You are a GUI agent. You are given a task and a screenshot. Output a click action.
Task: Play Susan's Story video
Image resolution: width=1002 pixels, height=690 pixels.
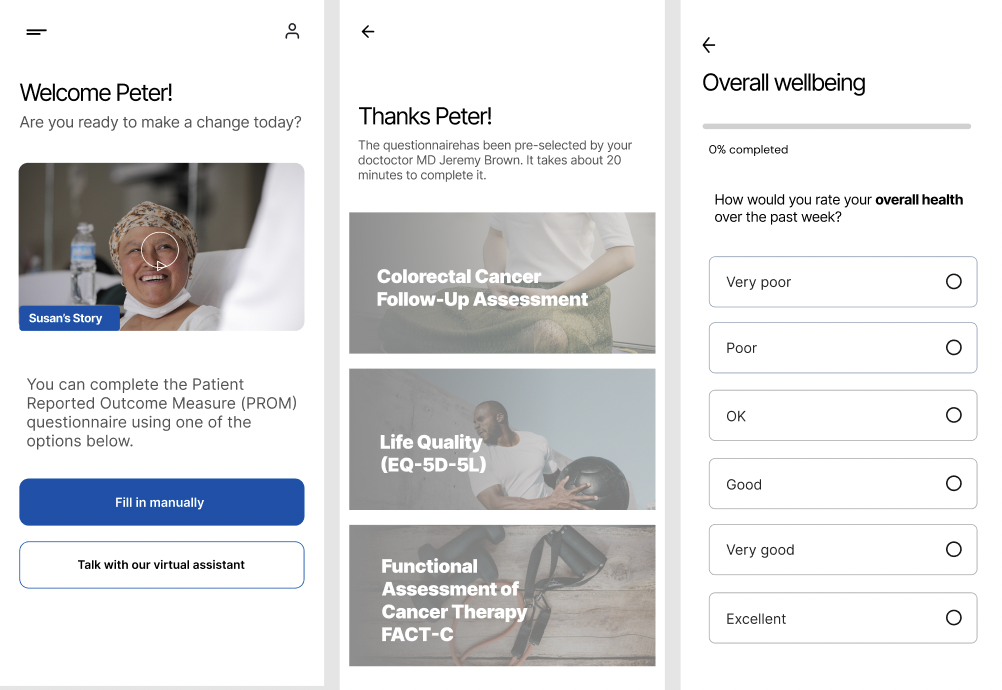tap(160, 250)
